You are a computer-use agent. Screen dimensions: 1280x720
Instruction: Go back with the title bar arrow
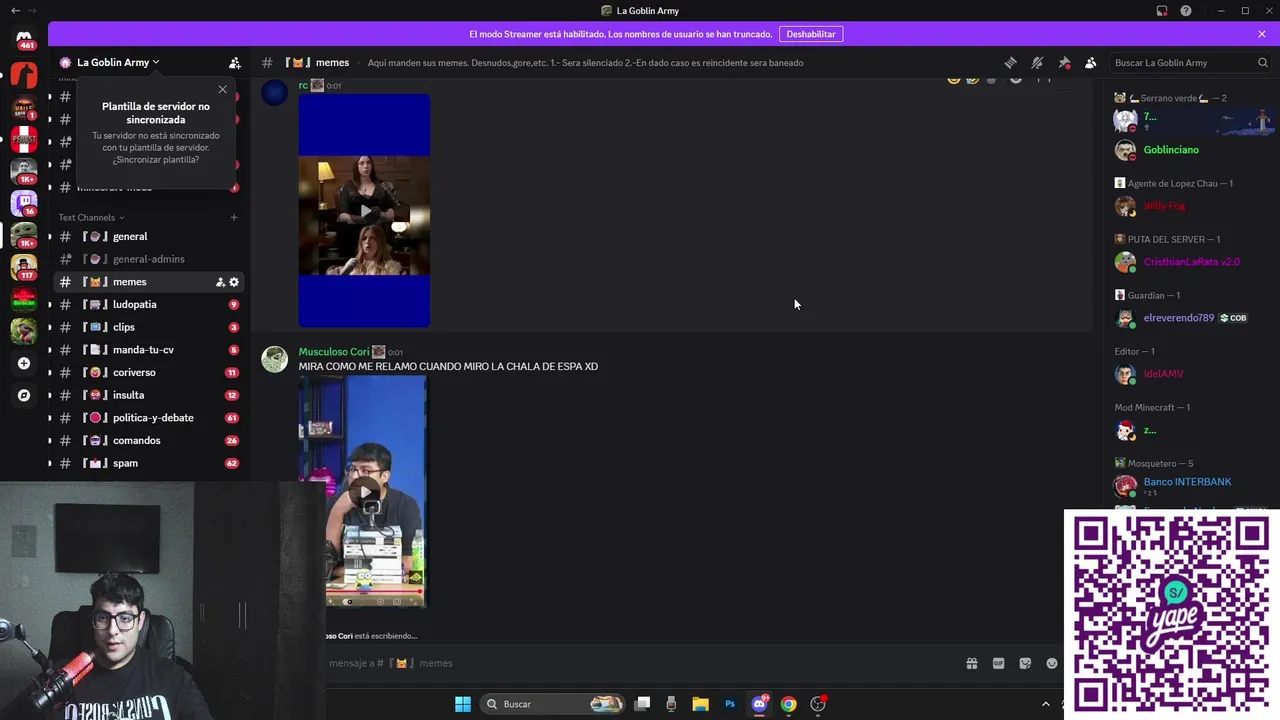pyautogui.click(x=15, y=11)
